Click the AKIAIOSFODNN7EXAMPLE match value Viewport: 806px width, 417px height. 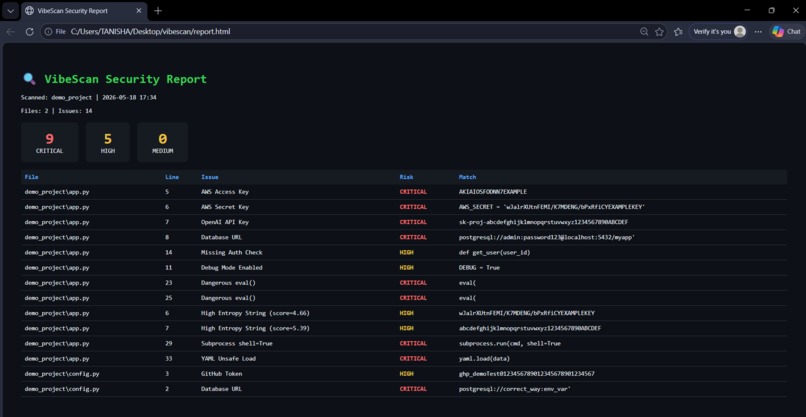492,192
